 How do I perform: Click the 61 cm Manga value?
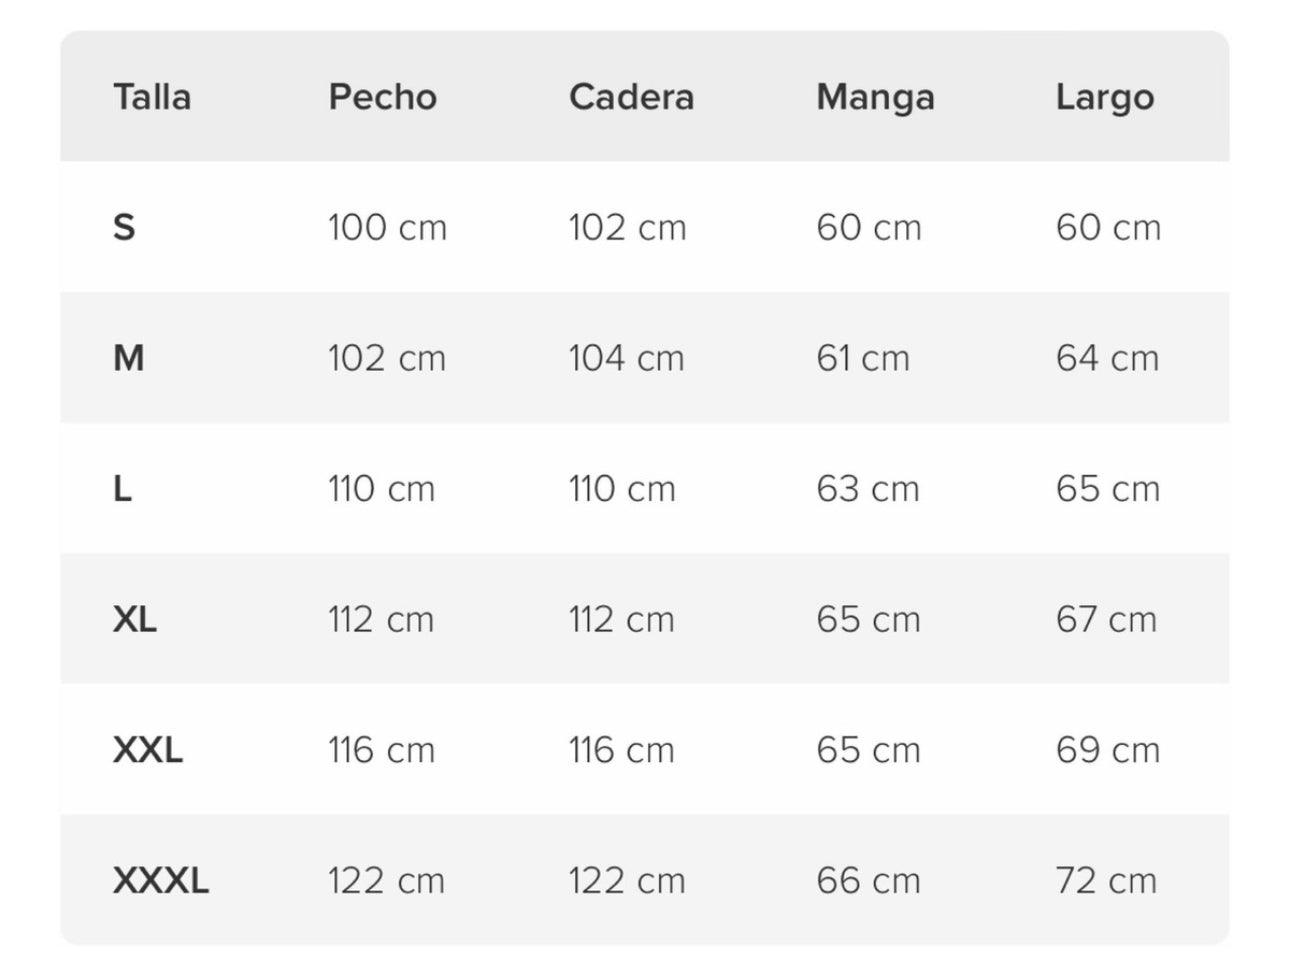pyautogui.click(x=863, y=358)
